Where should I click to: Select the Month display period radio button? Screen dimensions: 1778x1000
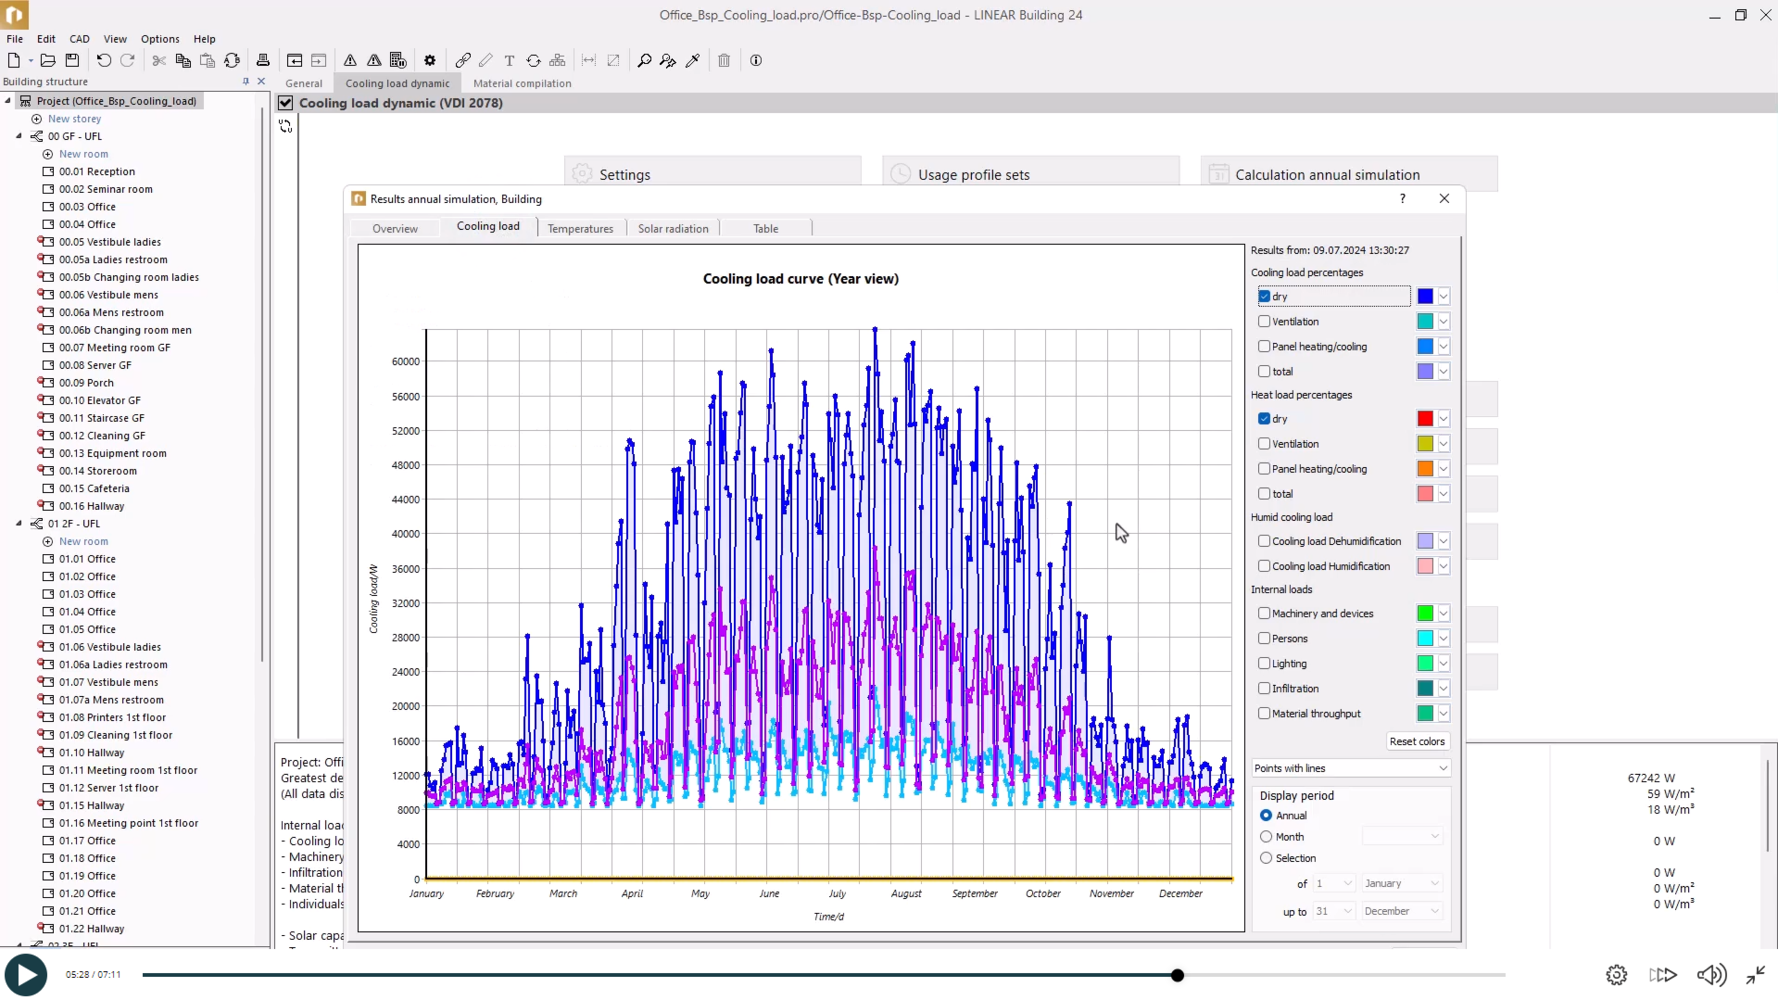(x=1266, y=837)
